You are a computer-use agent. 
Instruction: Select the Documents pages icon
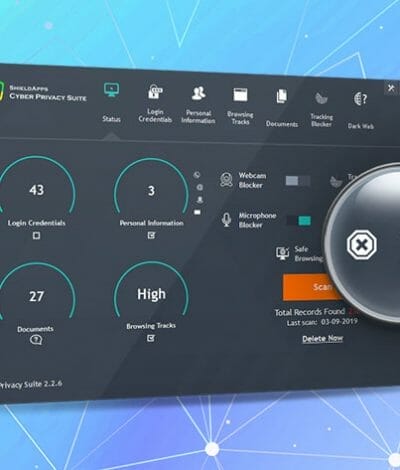pos(282,96)
